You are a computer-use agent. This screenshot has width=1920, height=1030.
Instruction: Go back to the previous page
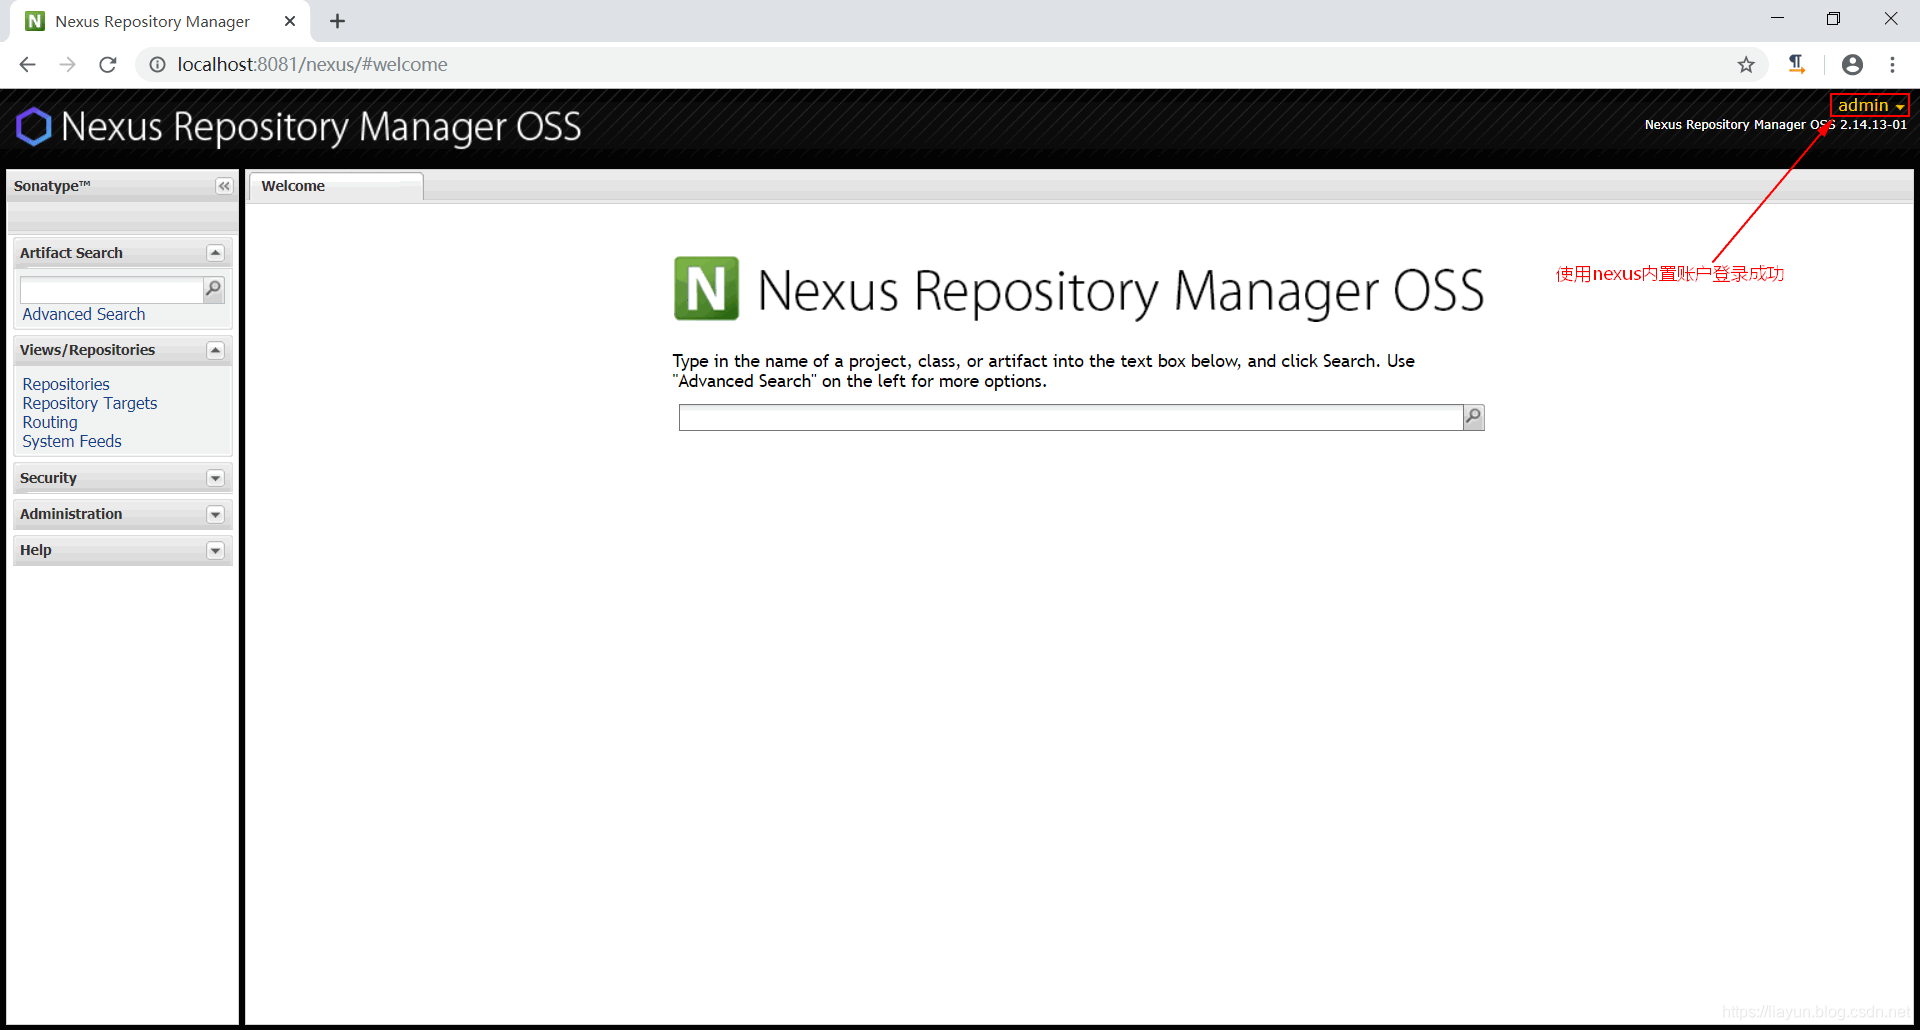[x=27, y=65]
